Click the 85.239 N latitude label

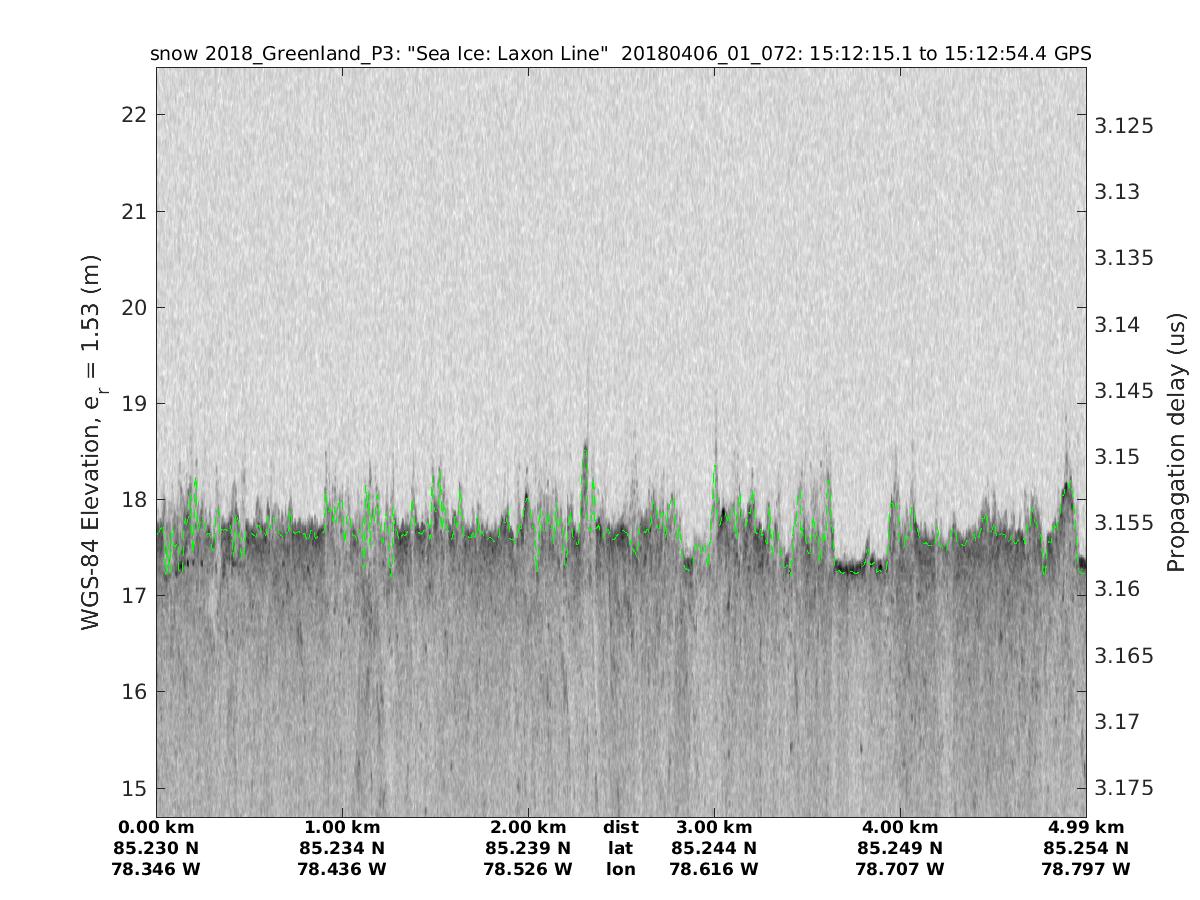click(528, 848)
